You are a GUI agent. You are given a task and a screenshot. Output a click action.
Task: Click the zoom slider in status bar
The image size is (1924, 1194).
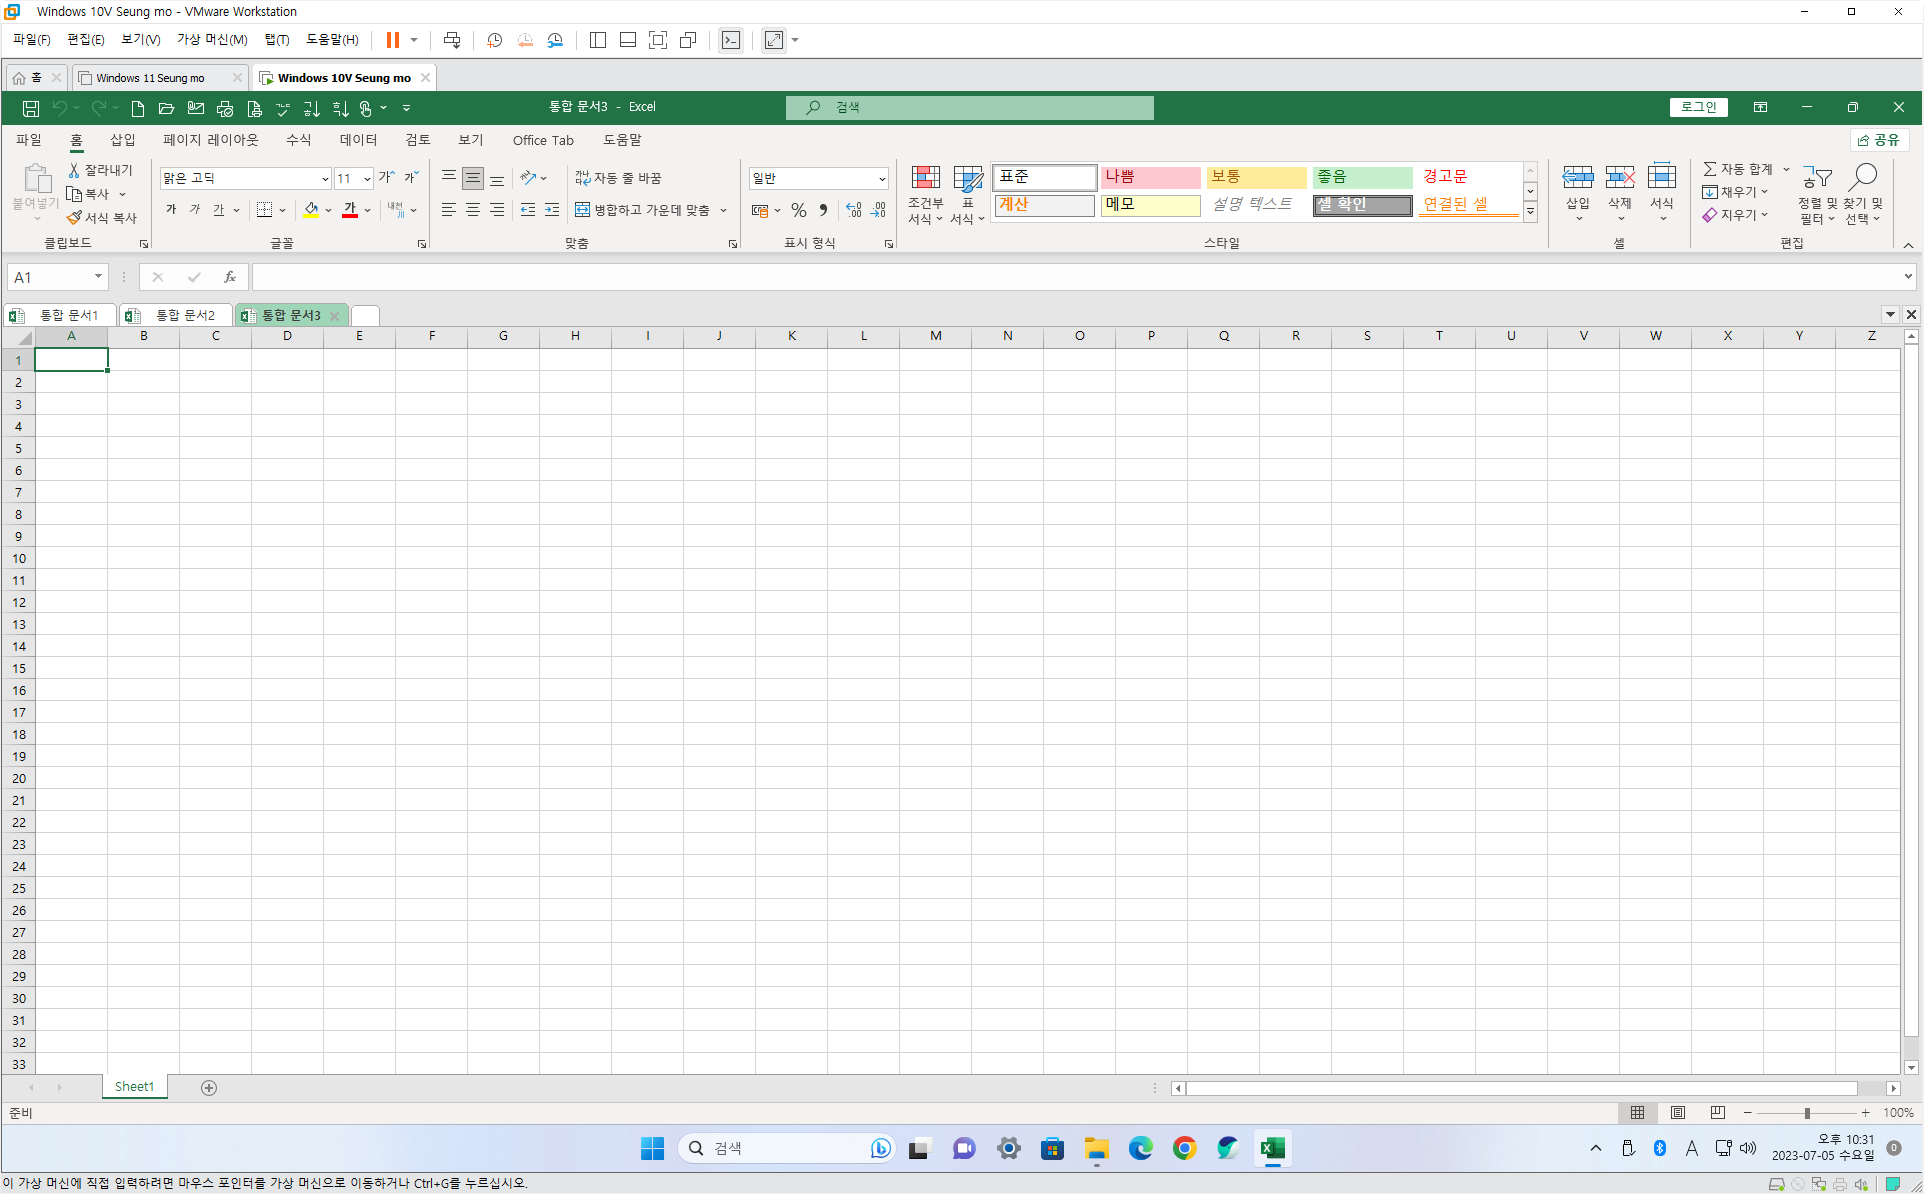pos(1807,1112)
